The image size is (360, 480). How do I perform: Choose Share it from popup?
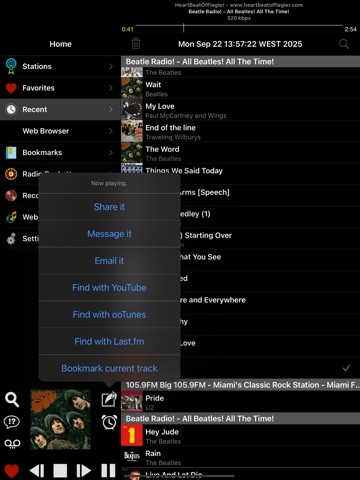pyautogui.click(x=109, y=207)
